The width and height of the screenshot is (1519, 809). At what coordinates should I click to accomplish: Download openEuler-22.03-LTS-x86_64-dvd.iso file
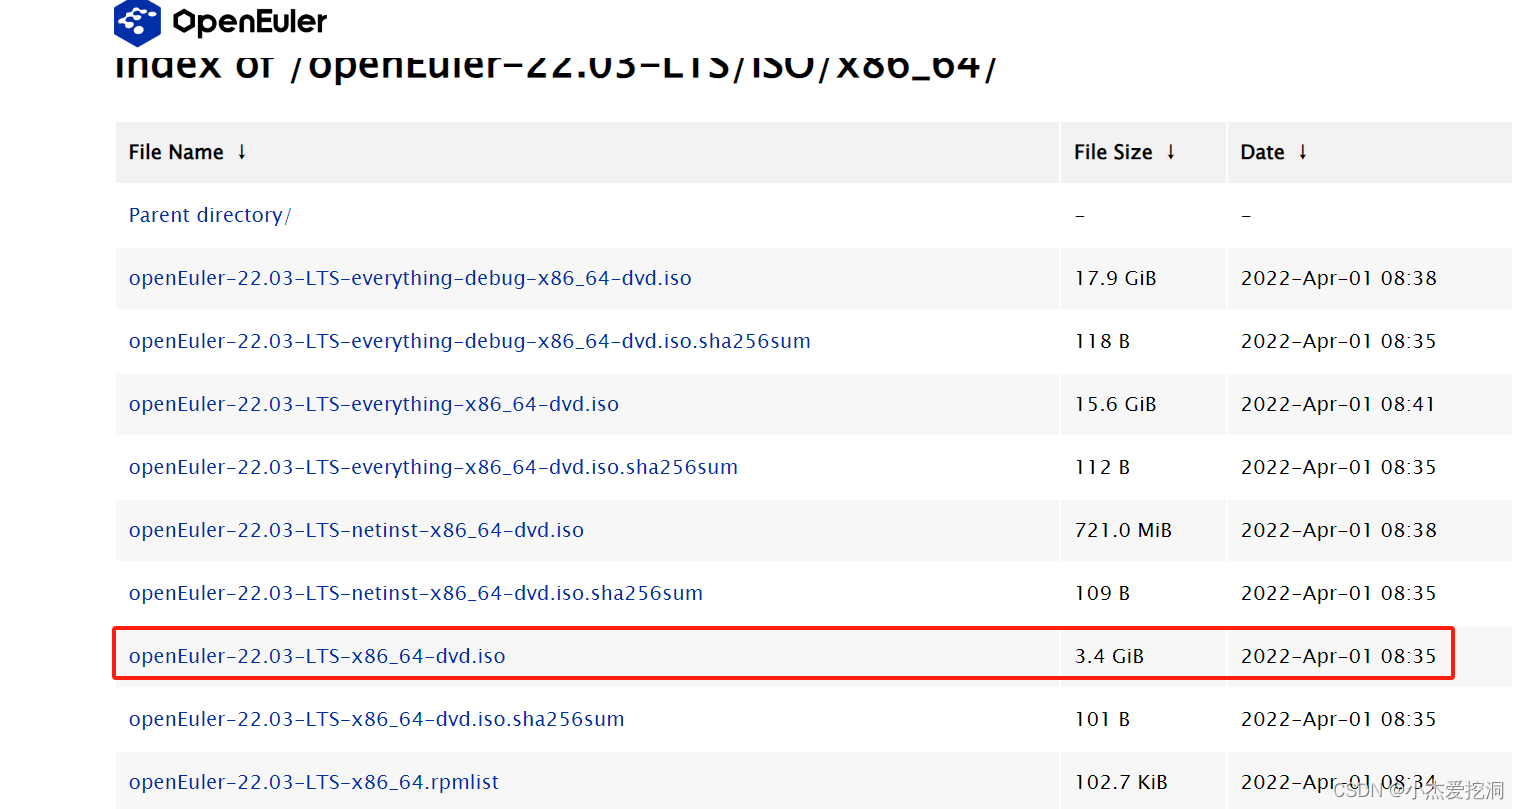tap(317, 656)
